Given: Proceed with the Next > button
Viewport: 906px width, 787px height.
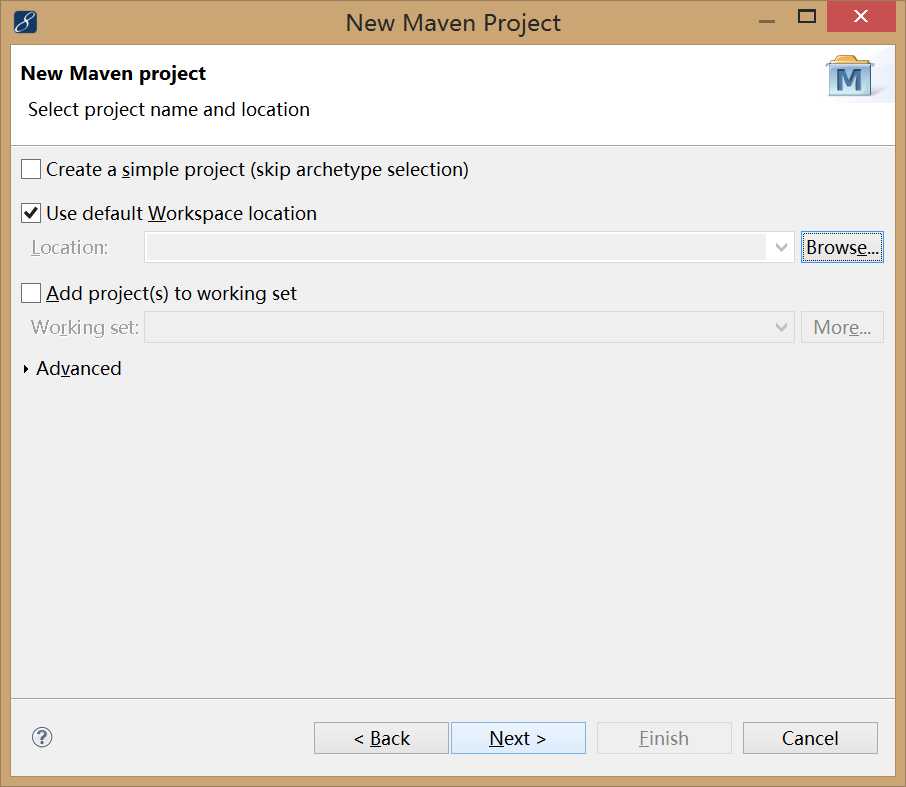Looking at the screenshot, I should coord(518,738).
